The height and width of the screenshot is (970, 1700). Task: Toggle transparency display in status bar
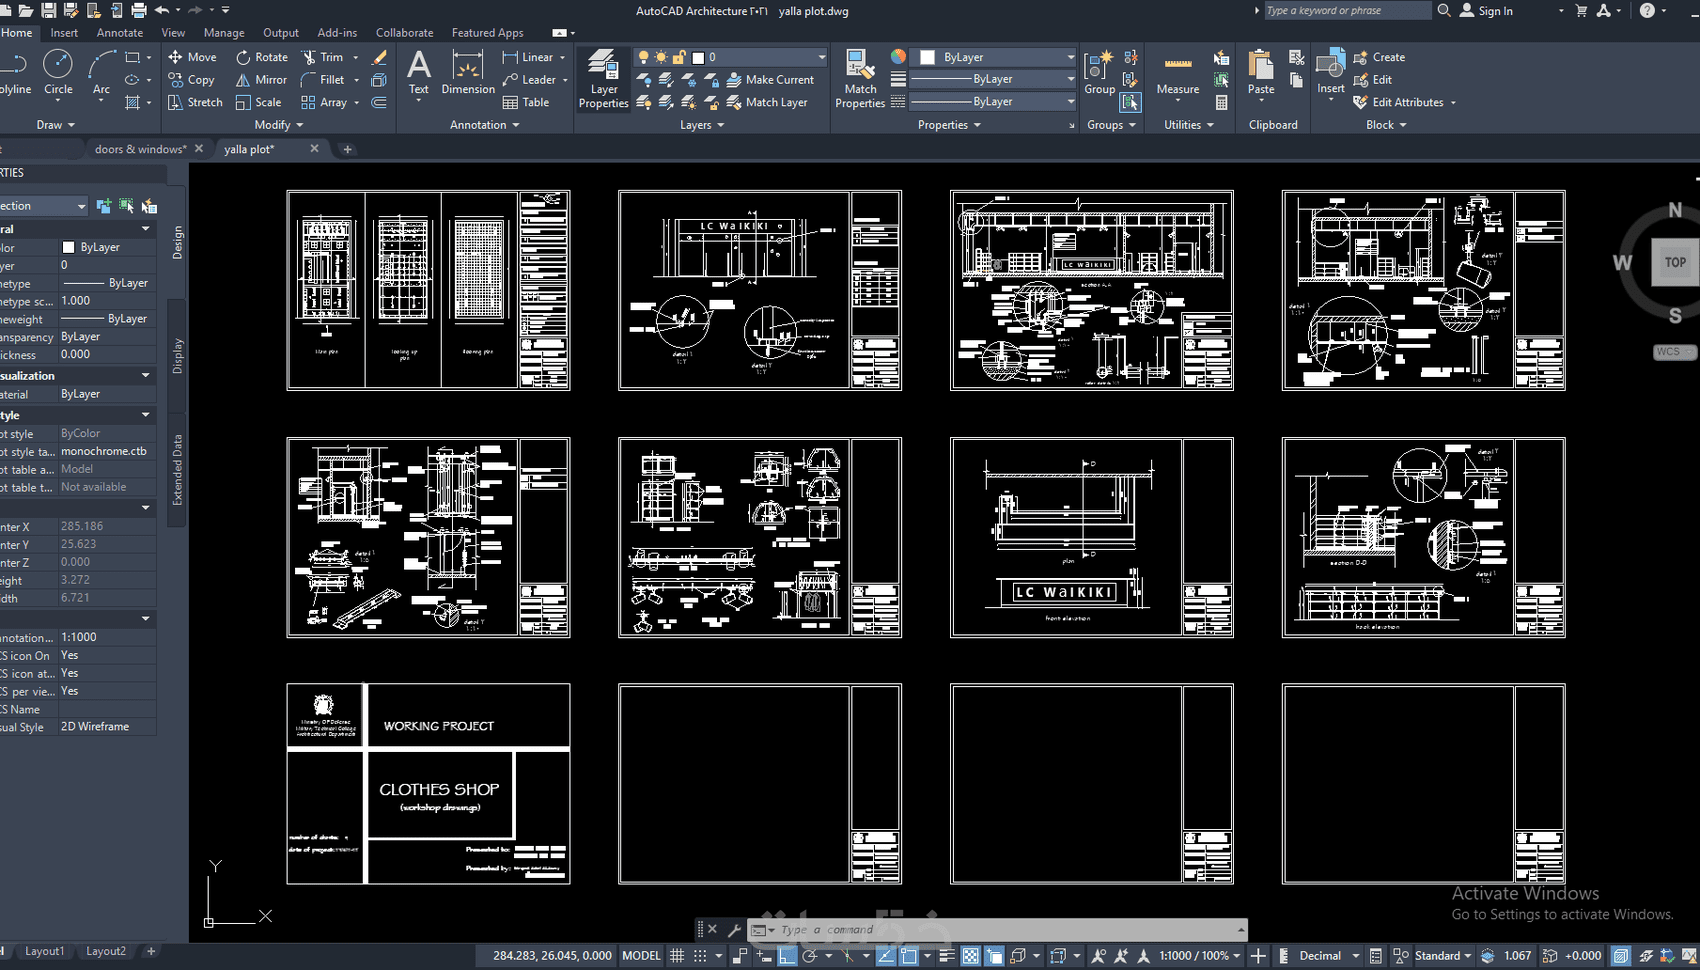970,956
